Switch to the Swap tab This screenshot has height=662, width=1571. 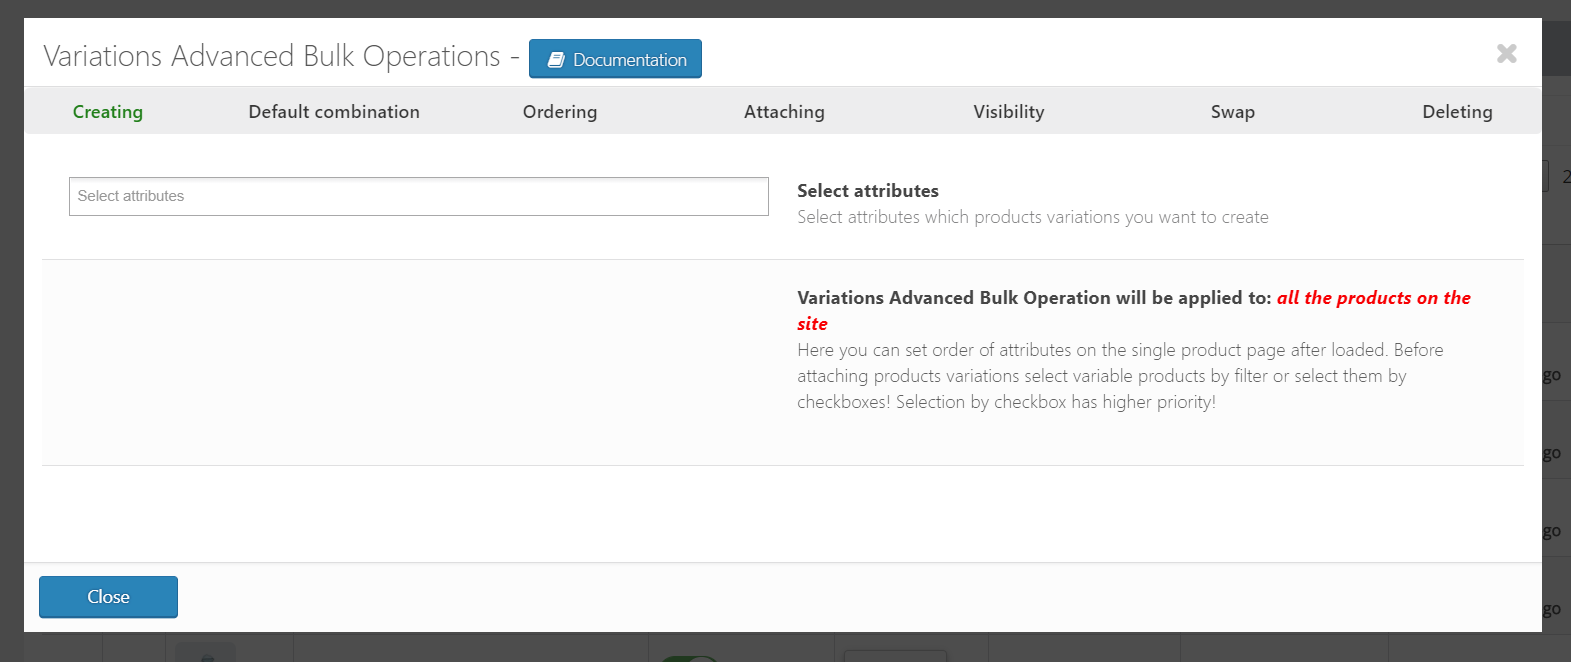point(1232,112)
